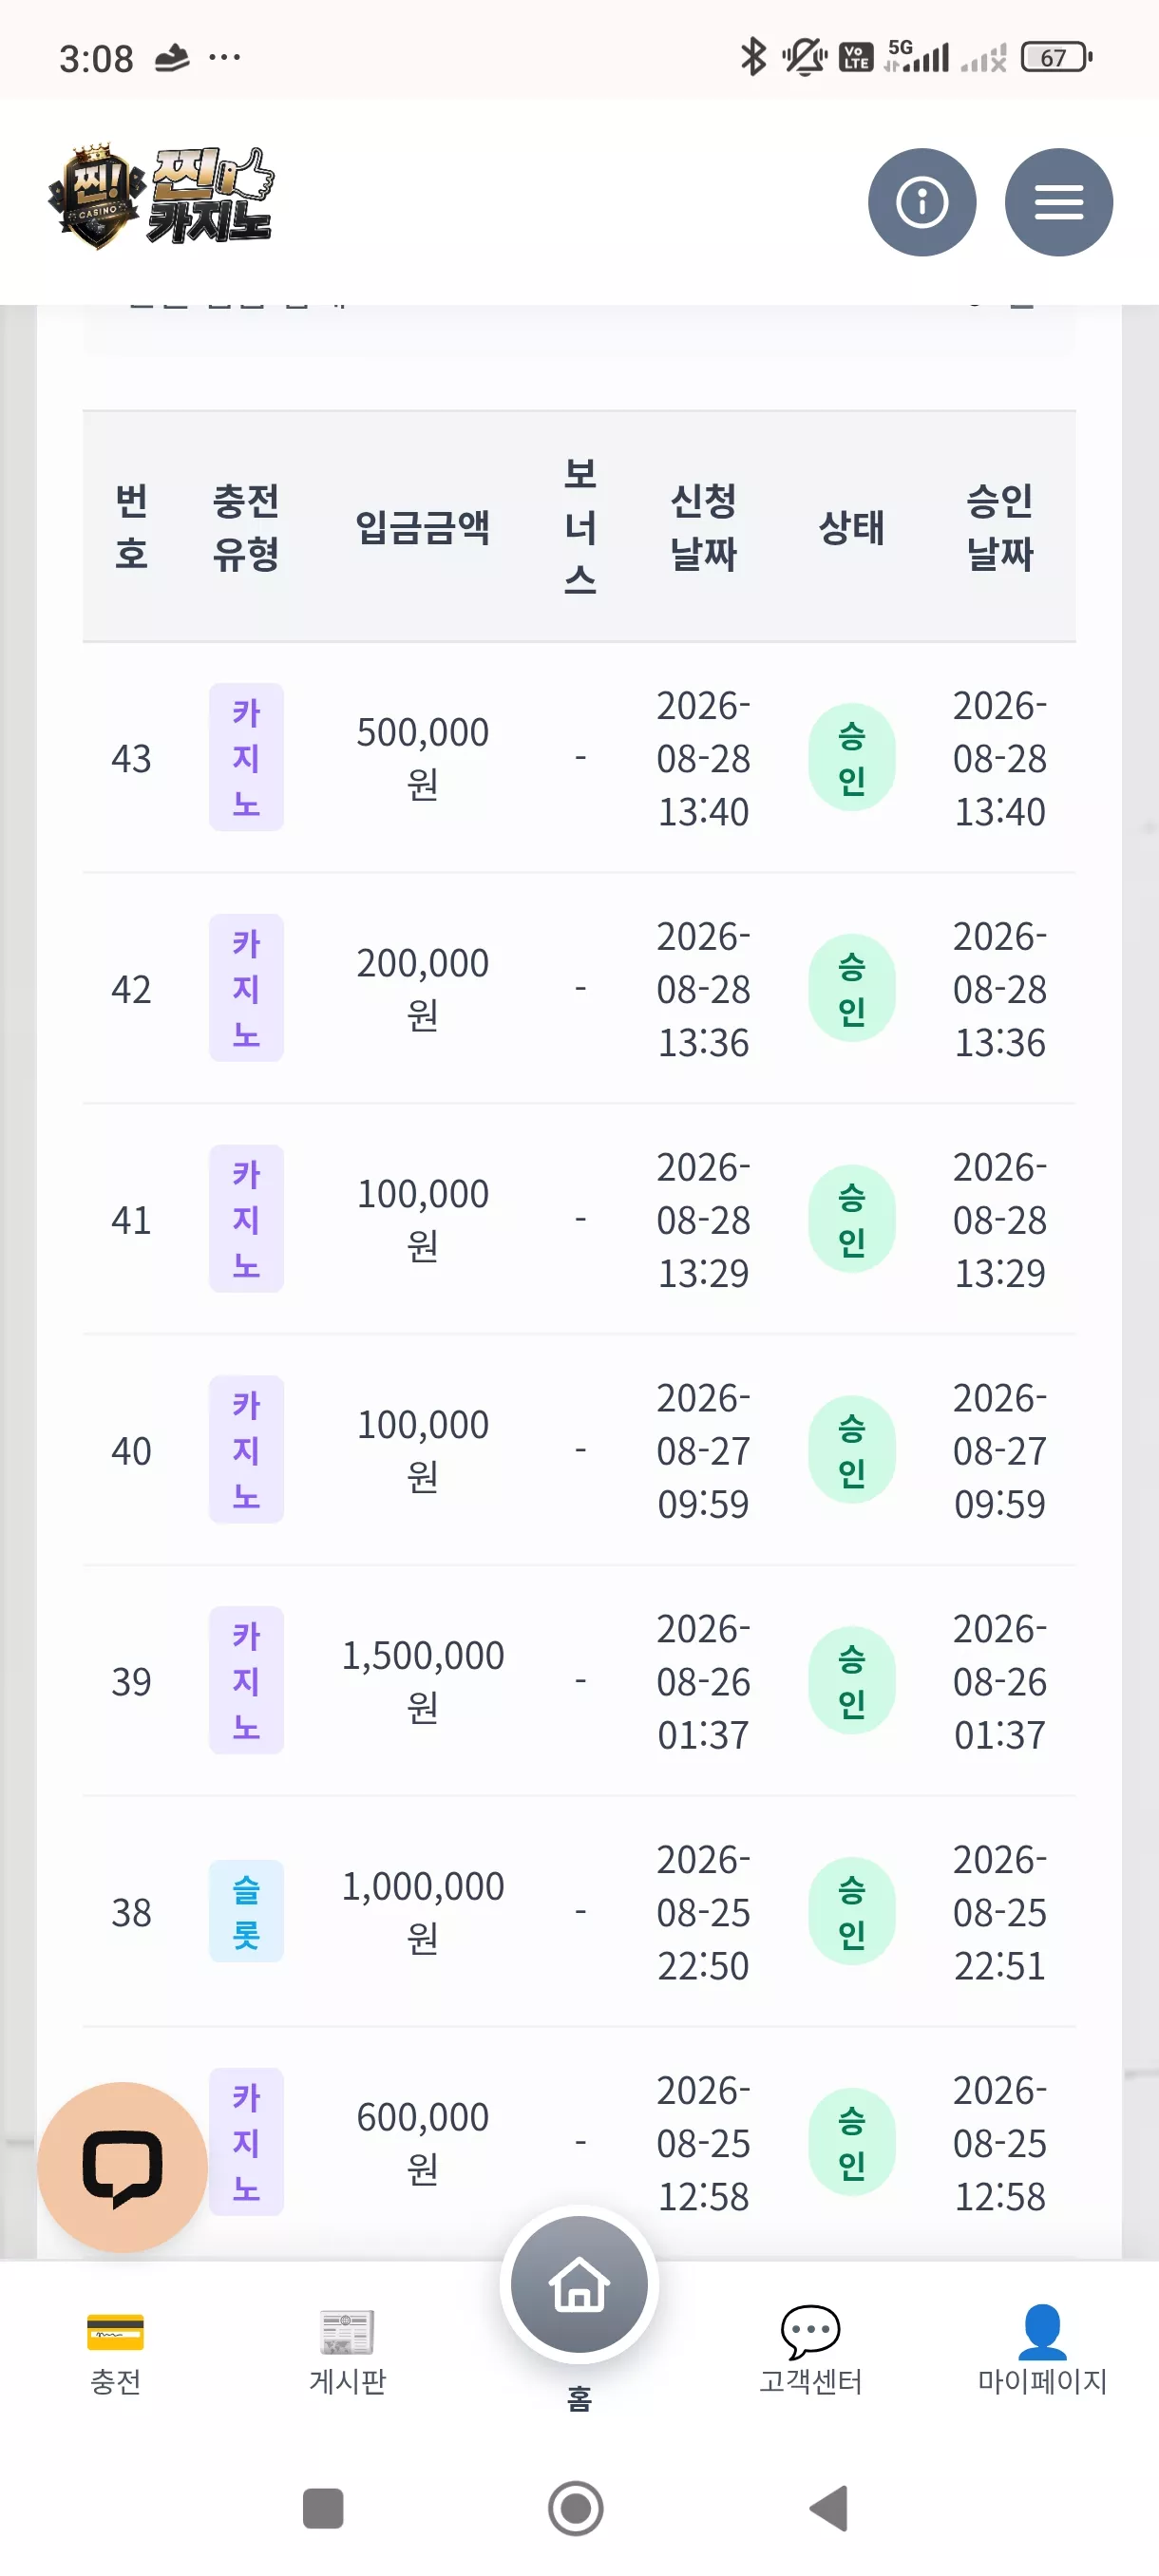Open the orange live chat bubble
1159x2576 pixels.
[x=122, y=2167]
